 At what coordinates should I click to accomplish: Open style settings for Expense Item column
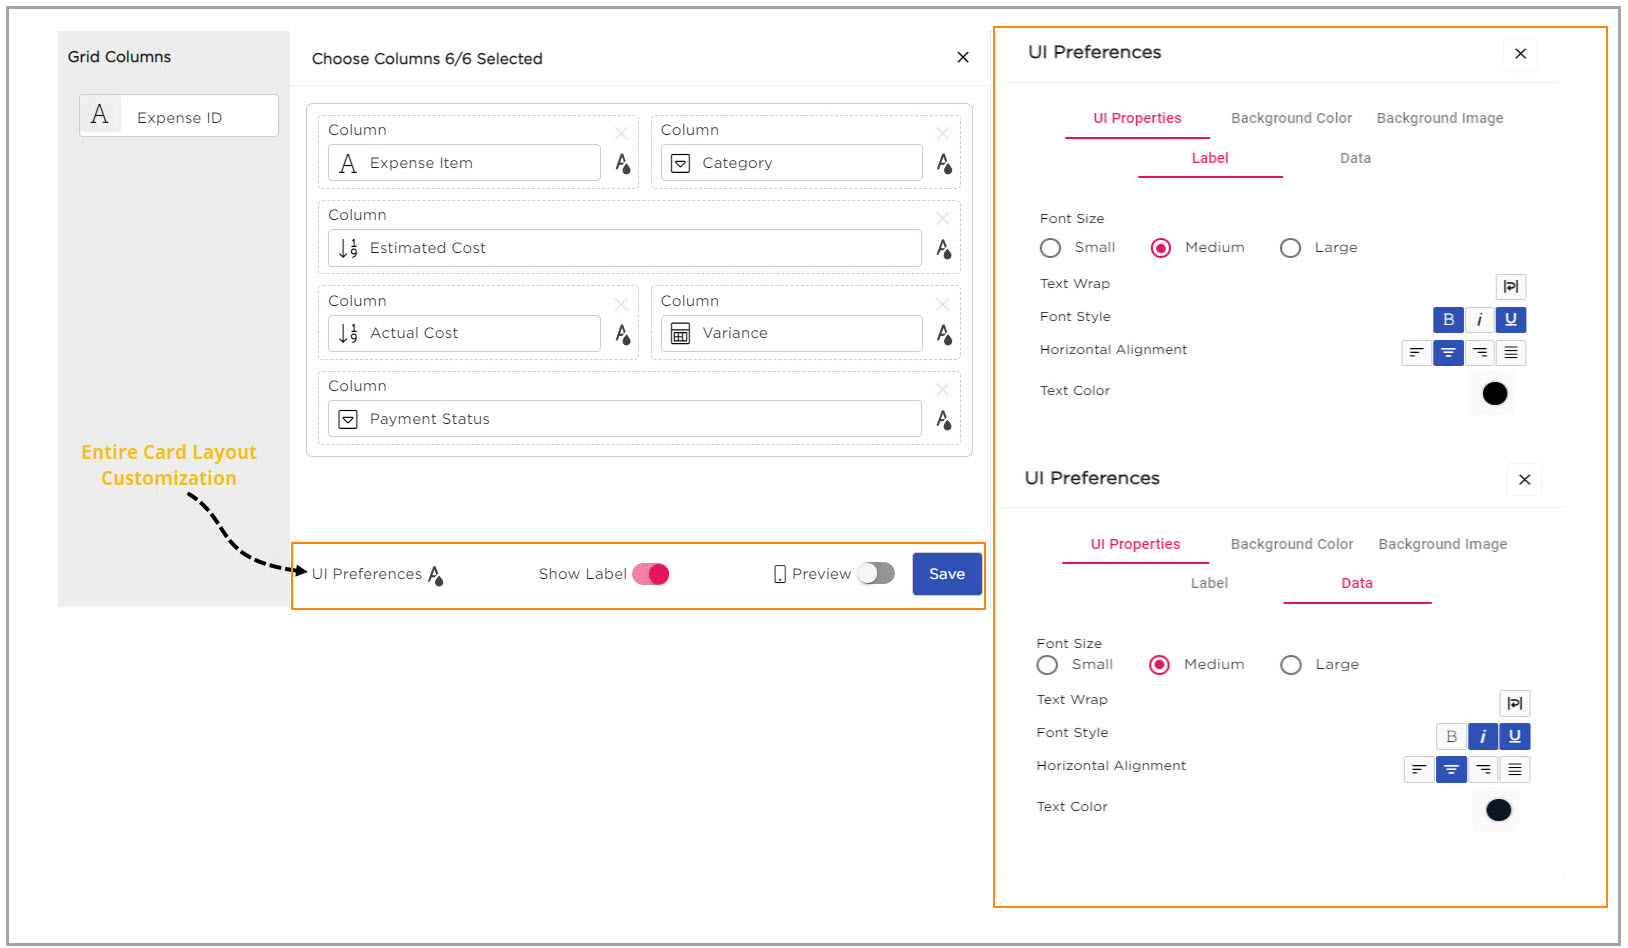pos(622,163)
